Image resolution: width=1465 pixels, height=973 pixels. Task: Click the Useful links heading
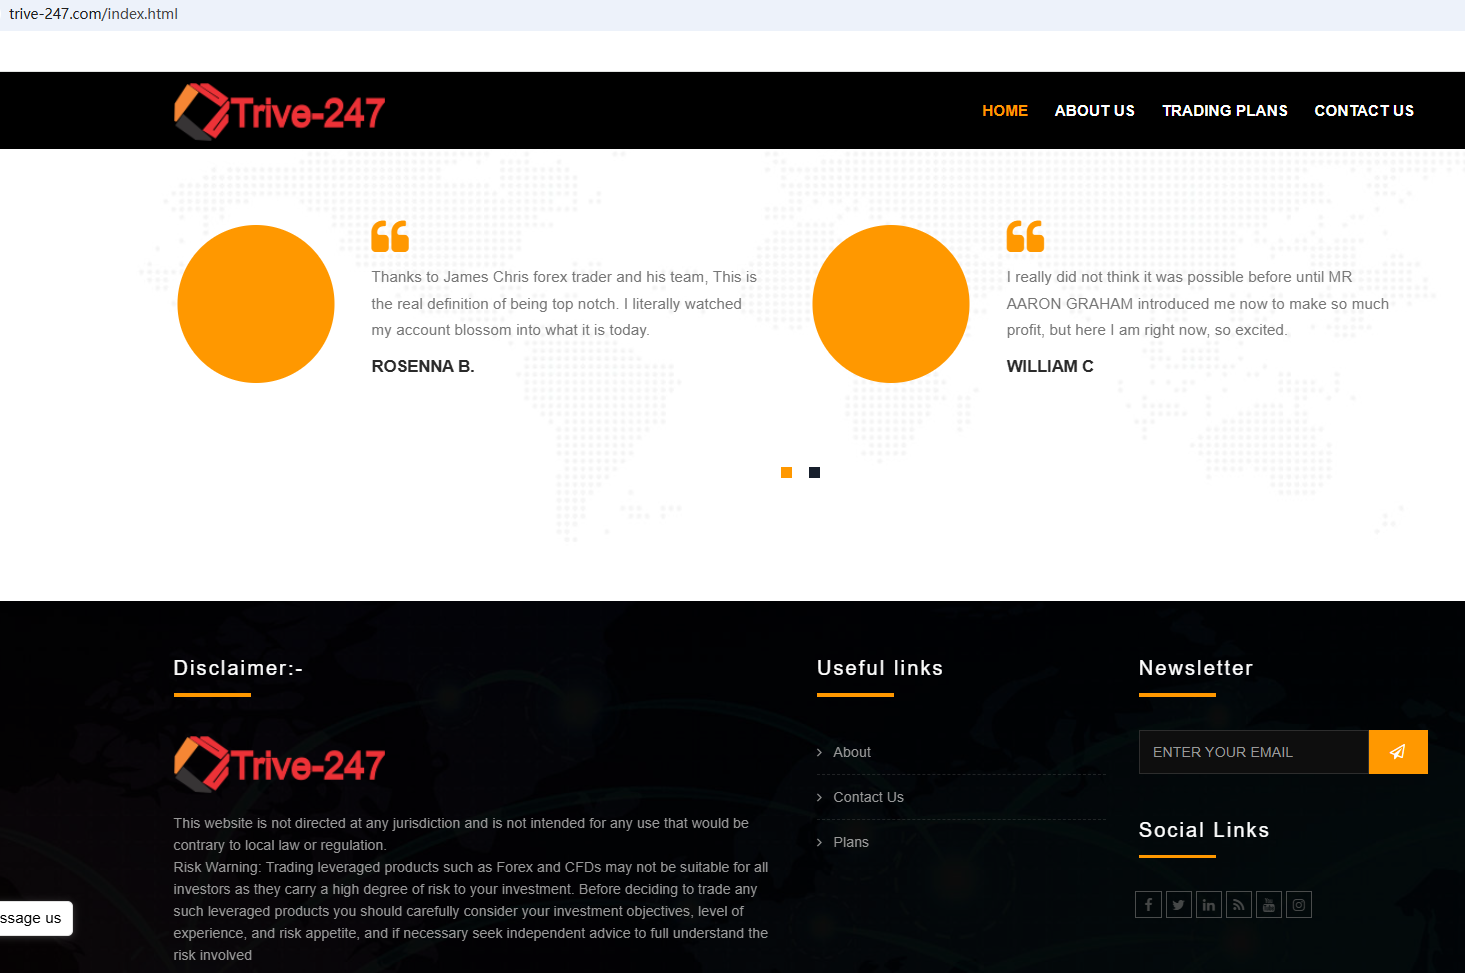click(x=880, y=668)
